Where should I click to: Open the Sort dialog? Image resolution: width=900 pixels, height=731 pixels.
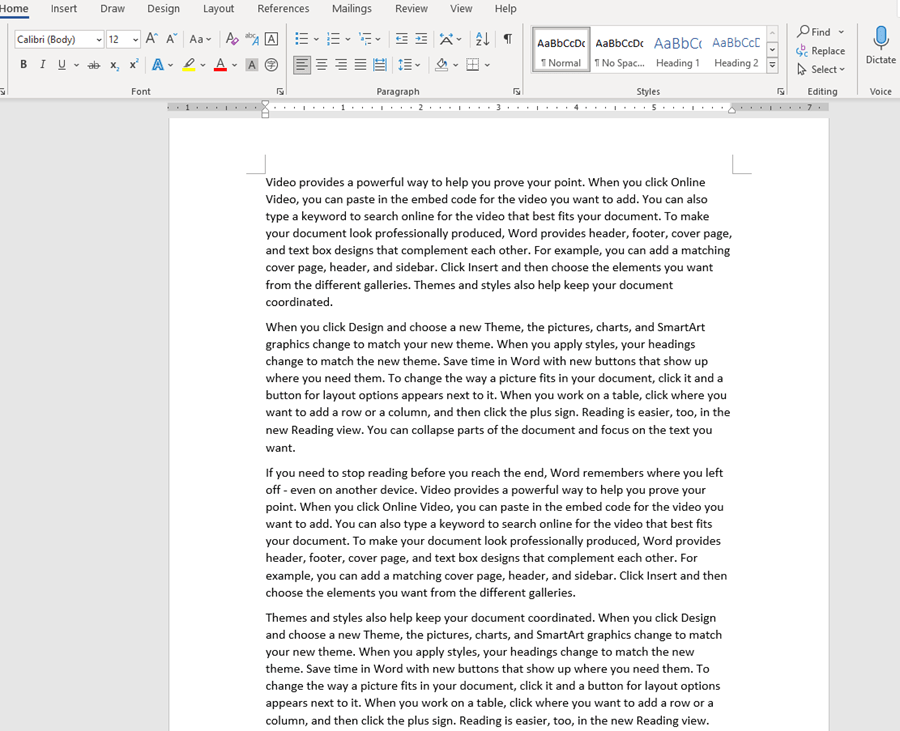pyautogui.click(x=483, y=38)
